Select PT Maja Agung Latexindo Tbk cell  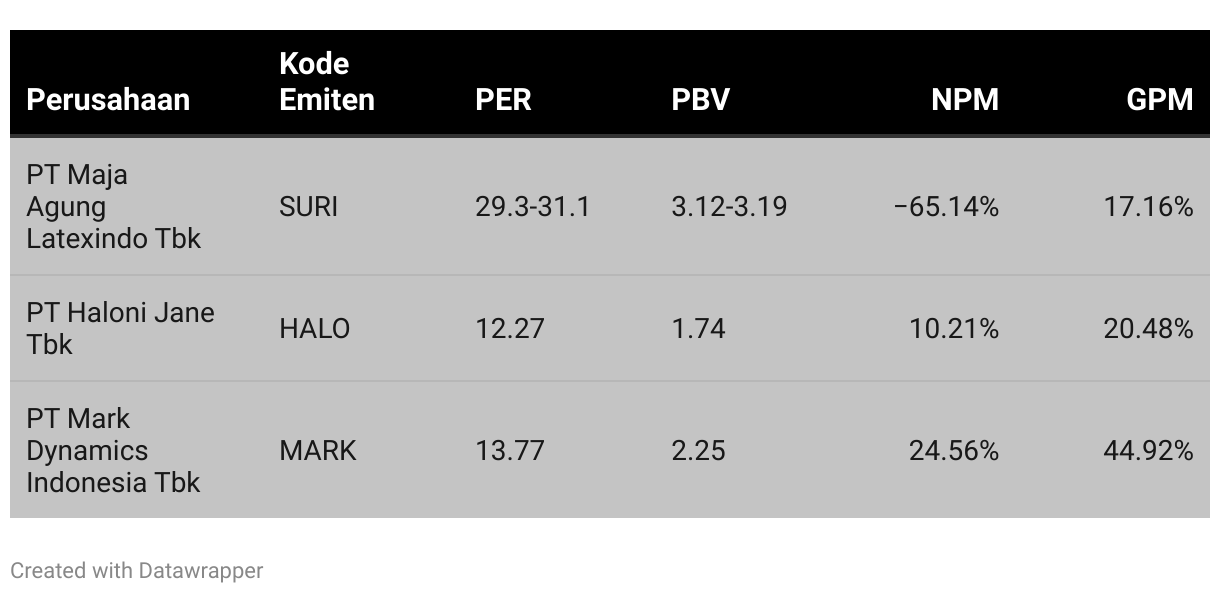pos(113,207)
